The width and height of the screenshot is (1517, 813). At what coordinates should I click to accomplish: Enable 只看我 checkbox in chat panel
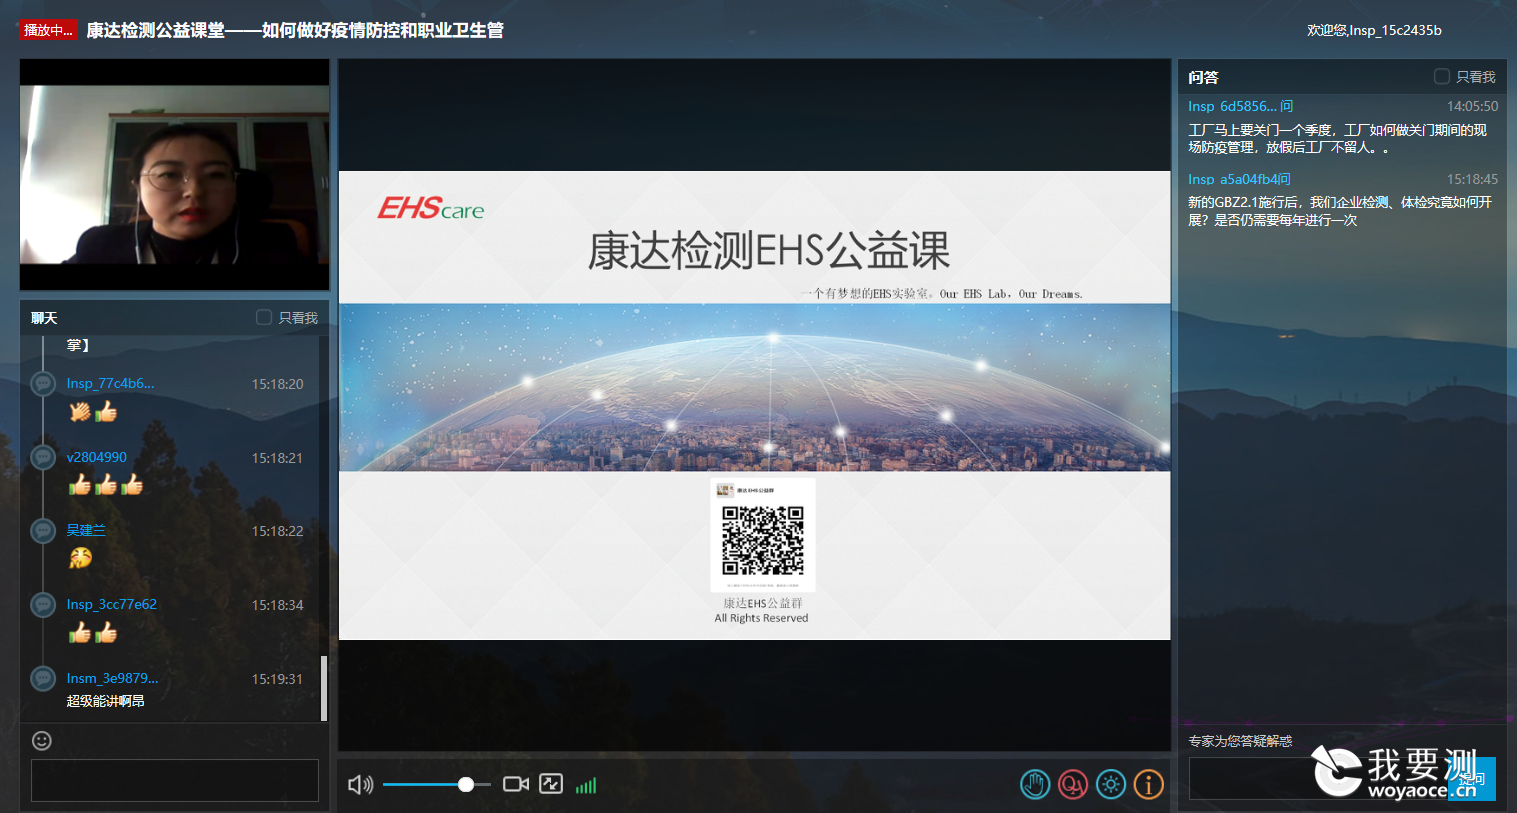[264, 317]
